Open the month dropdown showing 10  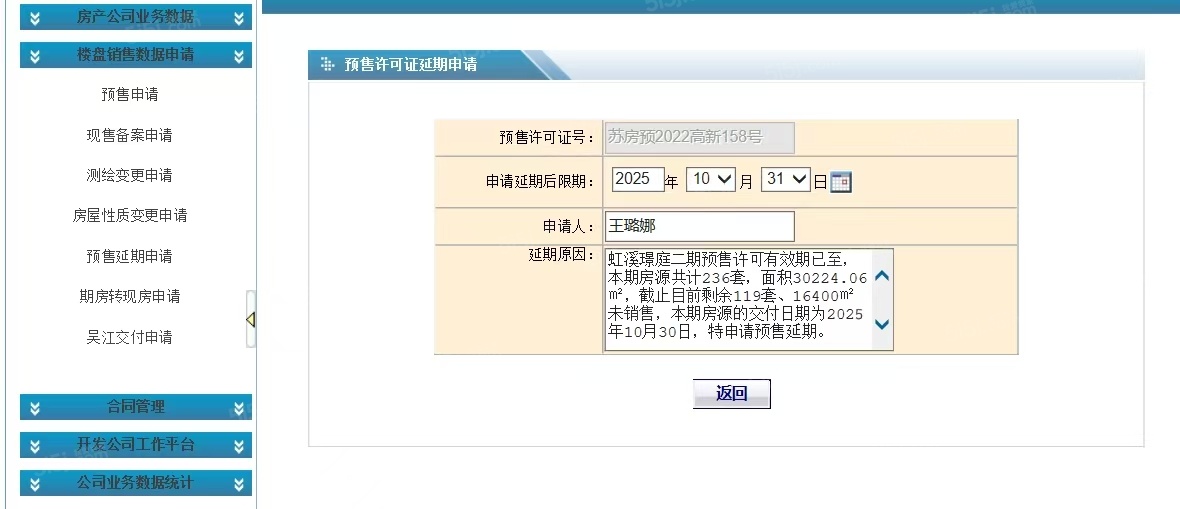pyautogui.click(x=710, y=179)
